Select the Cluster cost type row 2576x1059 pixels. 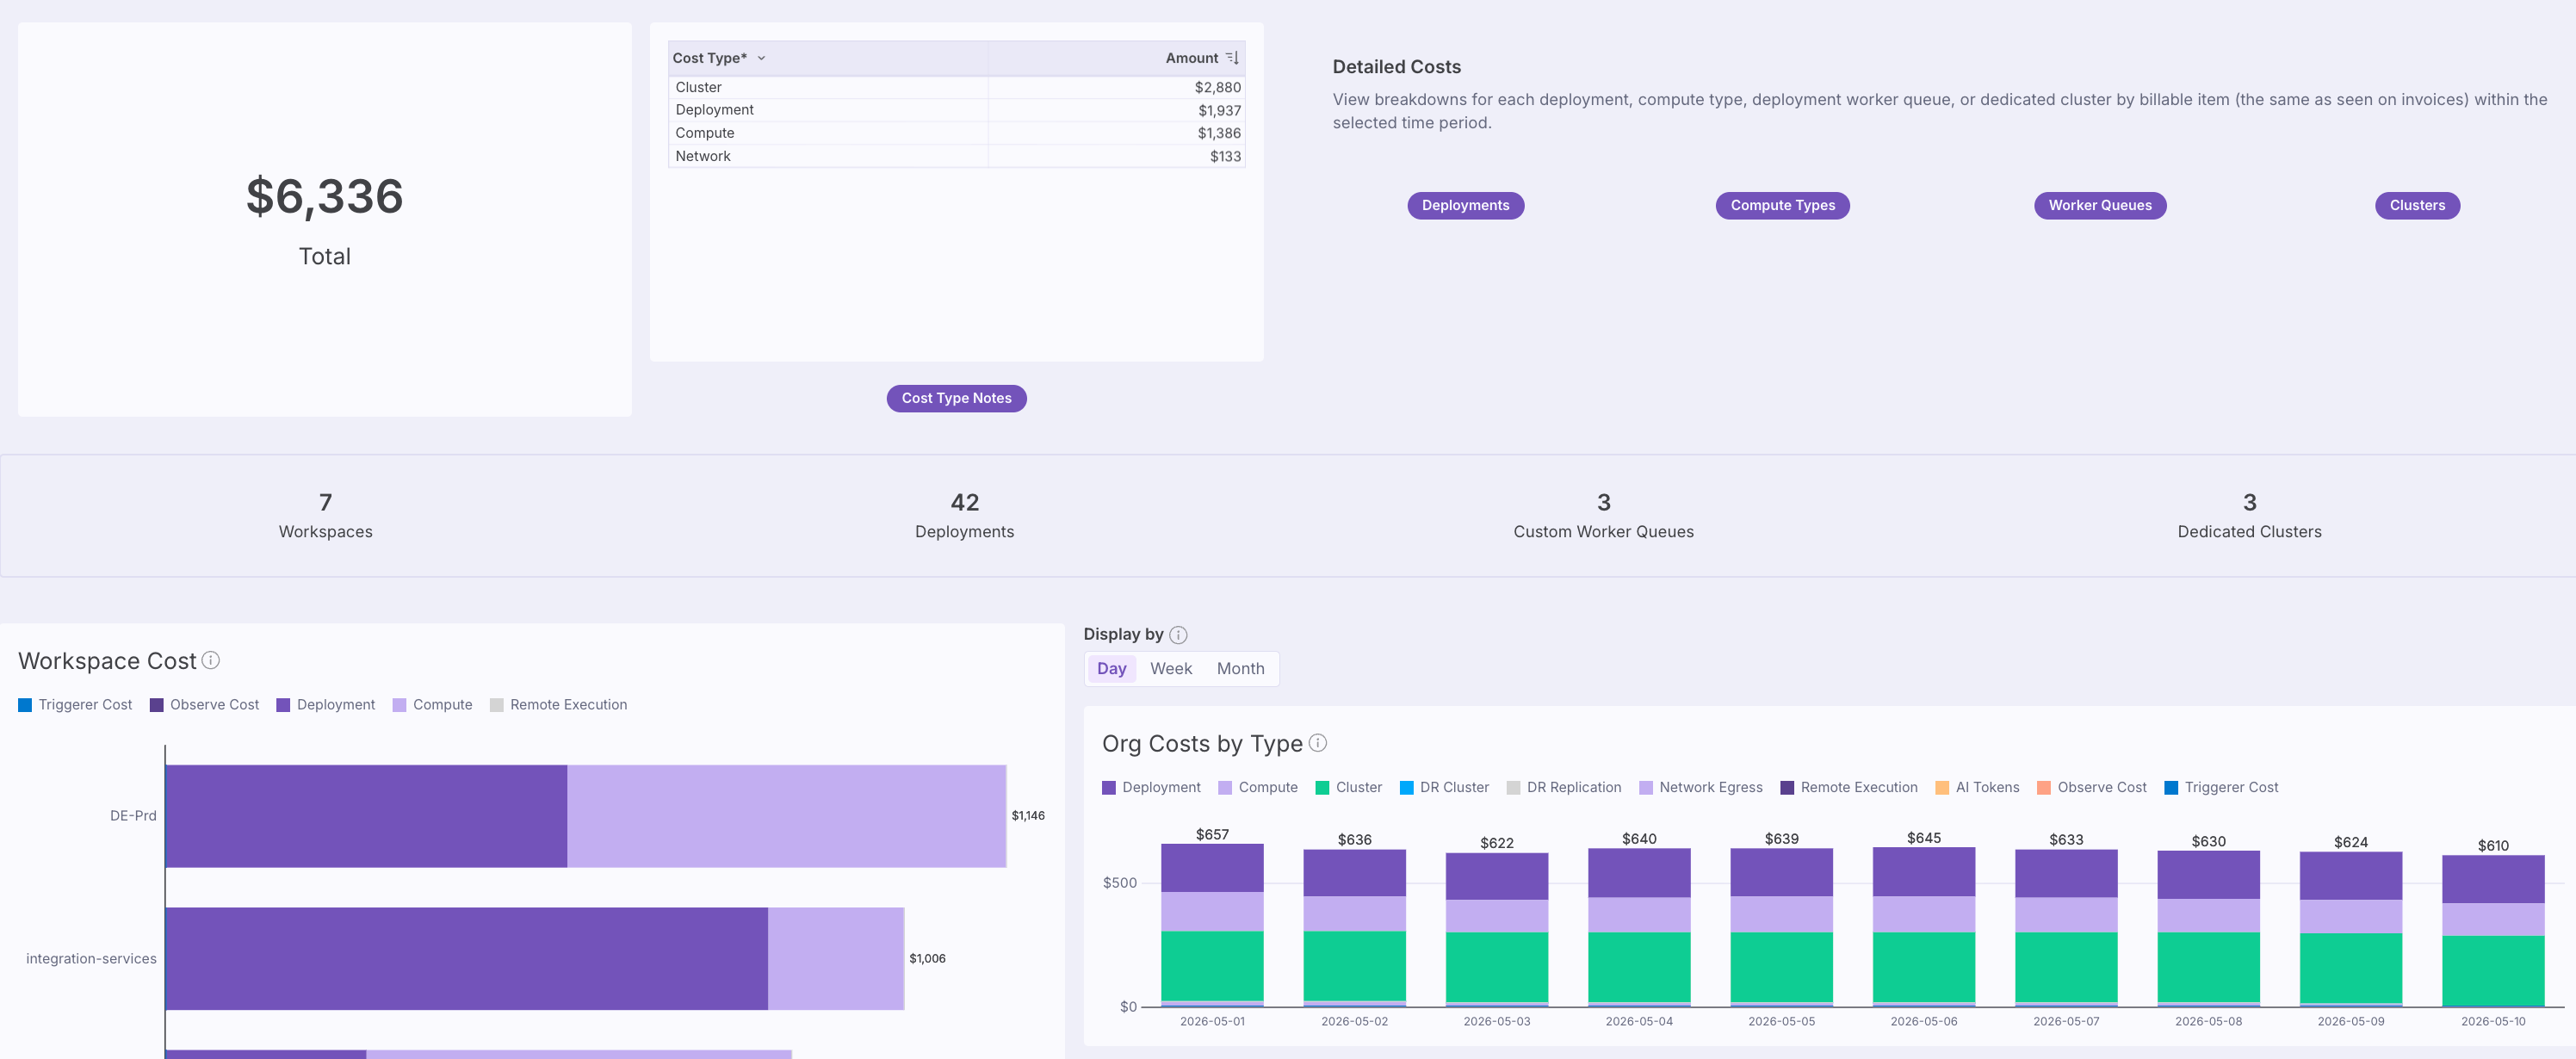point(956,87)
